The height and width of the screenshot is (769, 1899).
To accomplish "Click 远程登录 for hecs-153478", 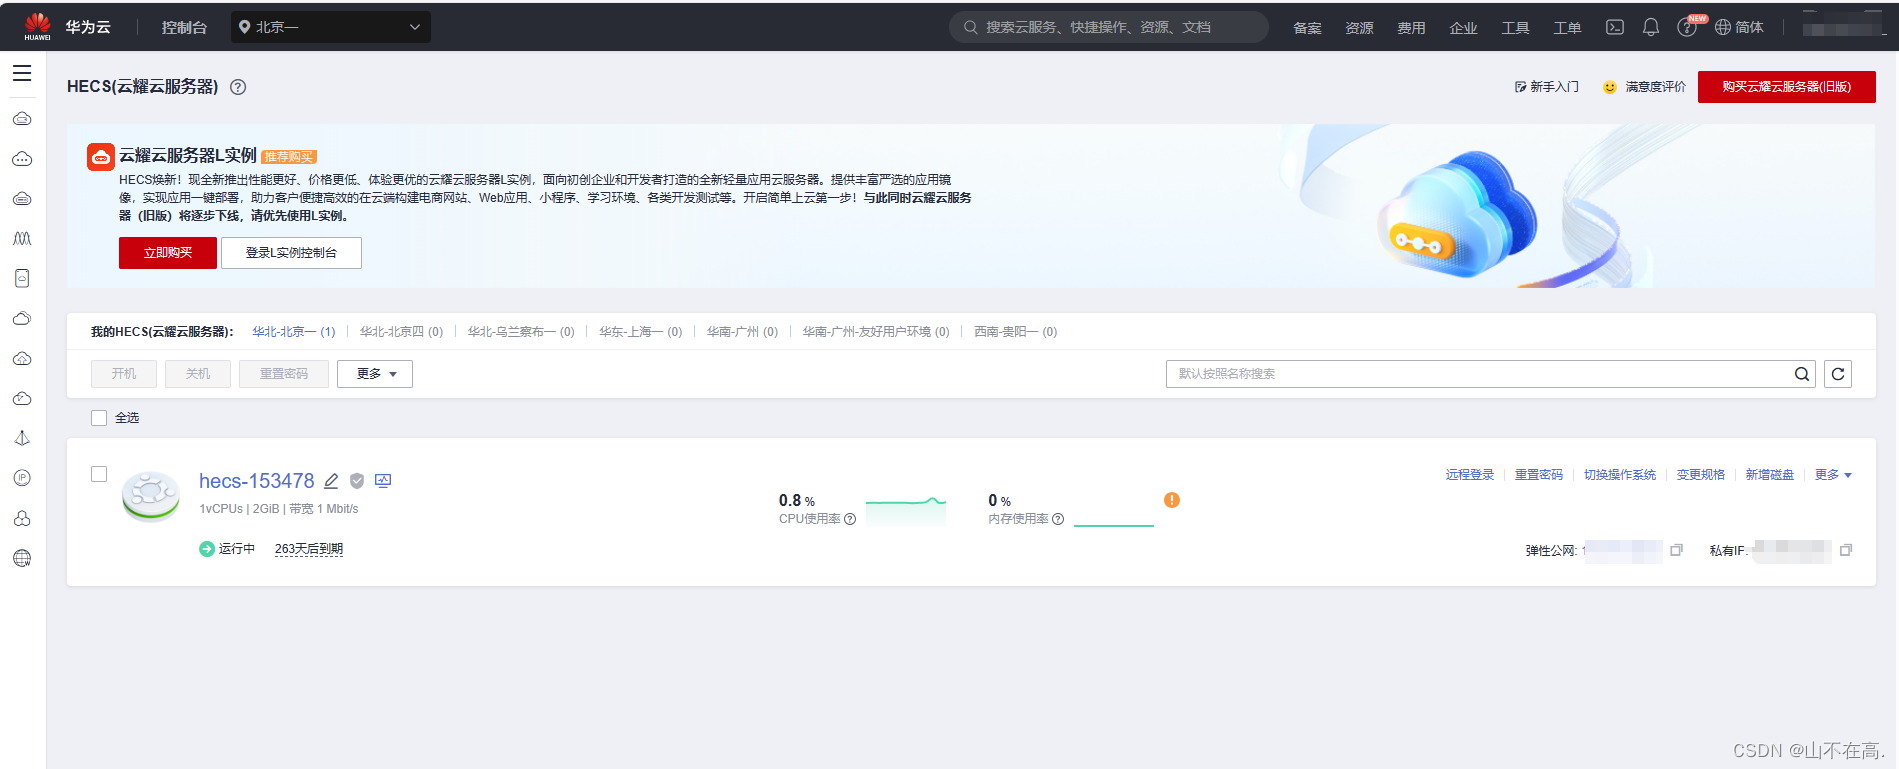I will [1470, 475].
